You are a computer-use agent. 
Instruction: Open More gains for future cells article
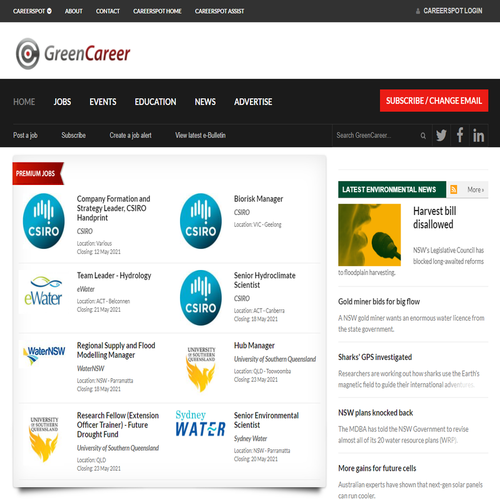click(x=377, y=468)
